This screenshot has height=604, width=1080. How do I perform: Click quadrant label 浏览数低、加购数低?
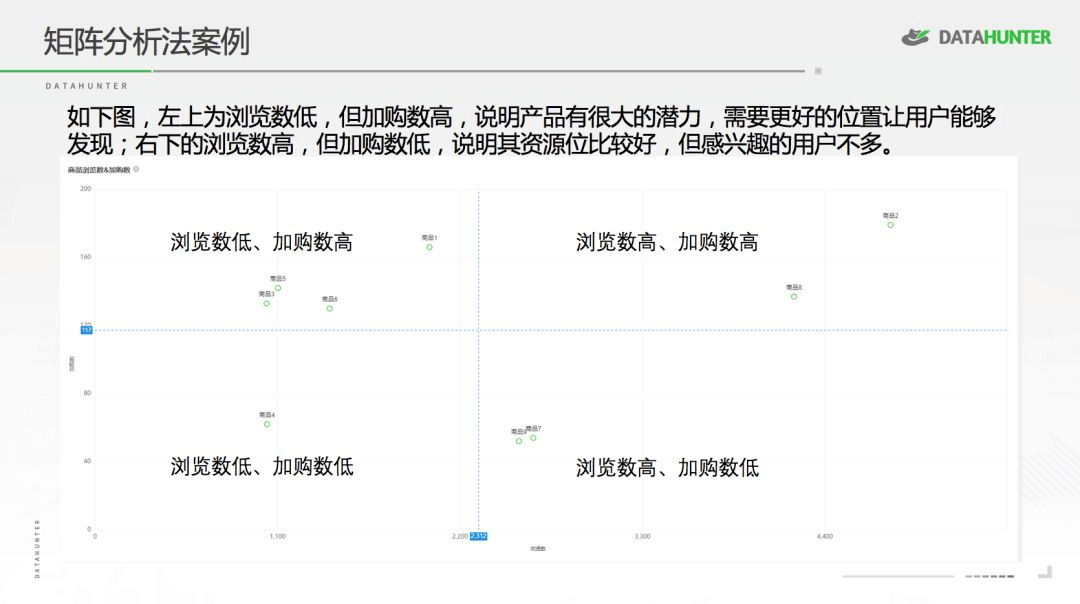pyautogui.click(x=262, y=466)
